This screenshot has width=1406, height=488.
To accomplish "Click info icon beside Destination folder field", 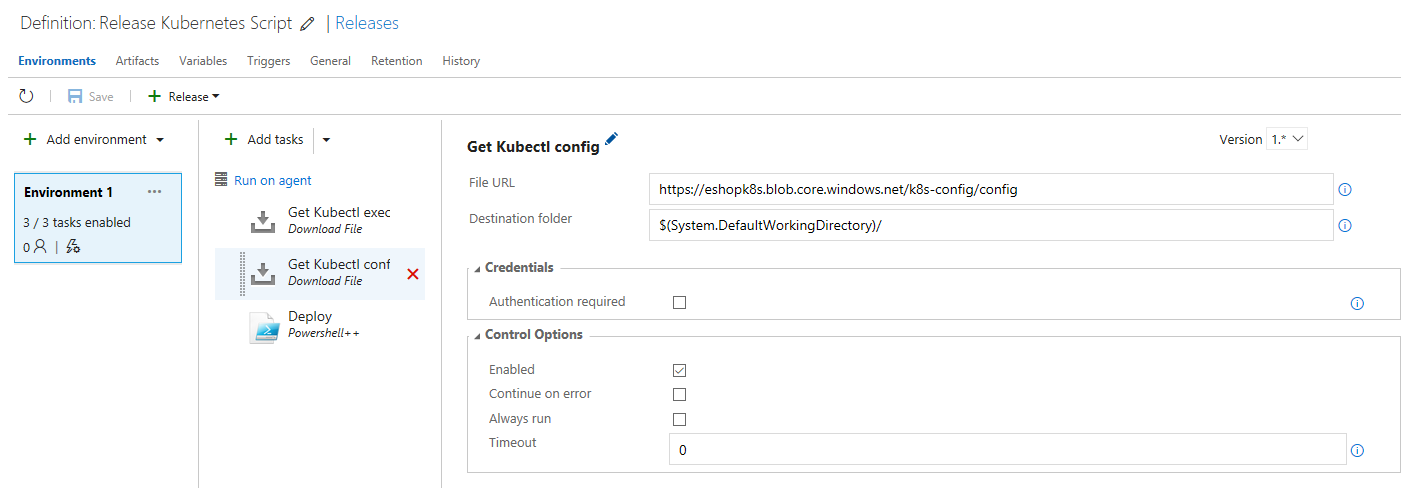I will (1345, 226).
